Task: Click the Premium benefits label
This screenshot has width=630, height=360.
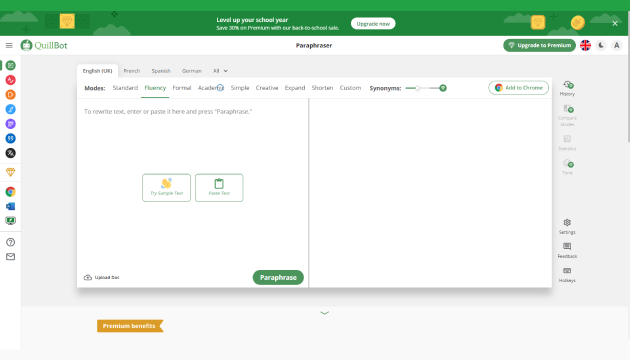Action: coord(130,326)
